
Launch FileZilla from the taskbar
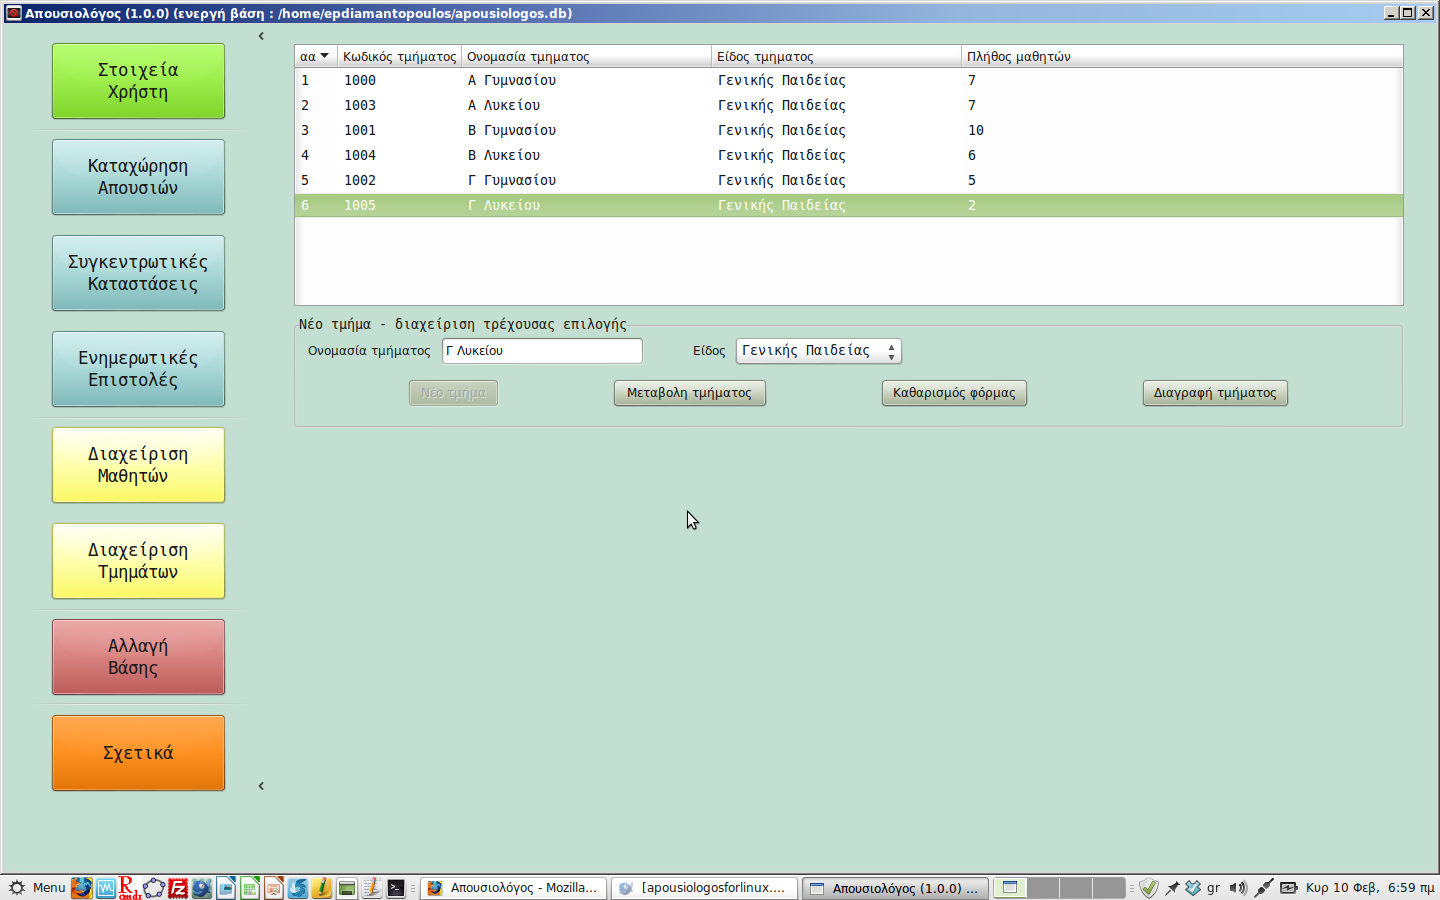point(178,888)
